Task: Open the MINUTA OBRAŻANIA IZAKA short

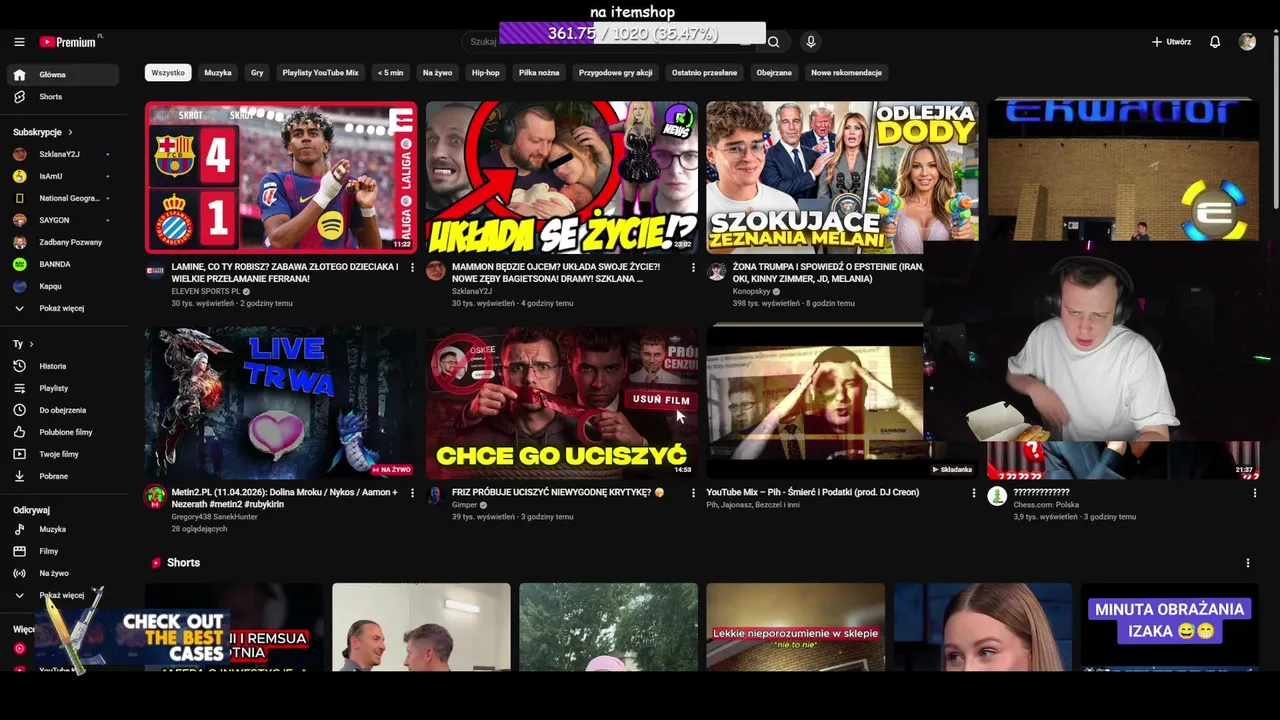Action: click(x=1170, y=627)
